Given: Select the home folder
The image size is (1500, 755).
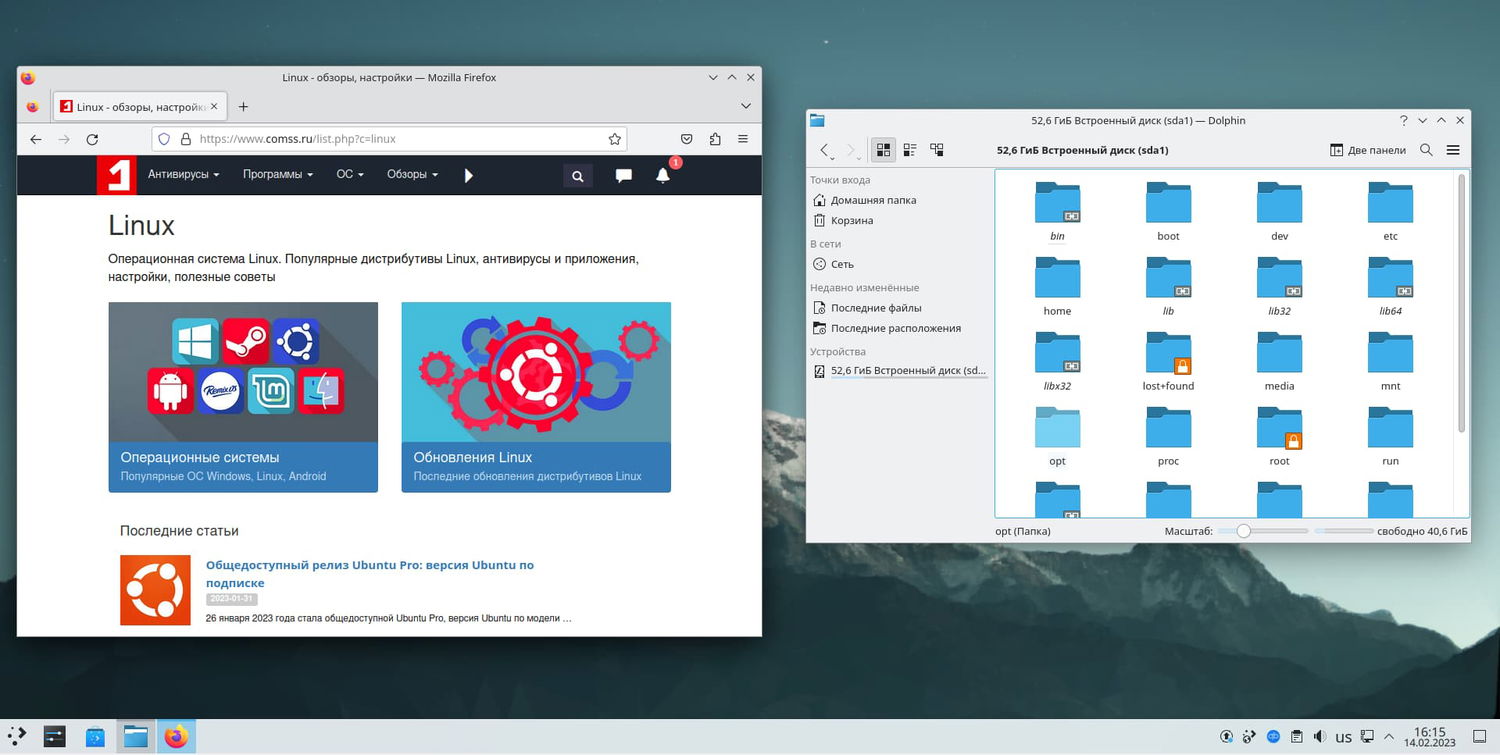Looking at the screenshot, I should 1057,287.
